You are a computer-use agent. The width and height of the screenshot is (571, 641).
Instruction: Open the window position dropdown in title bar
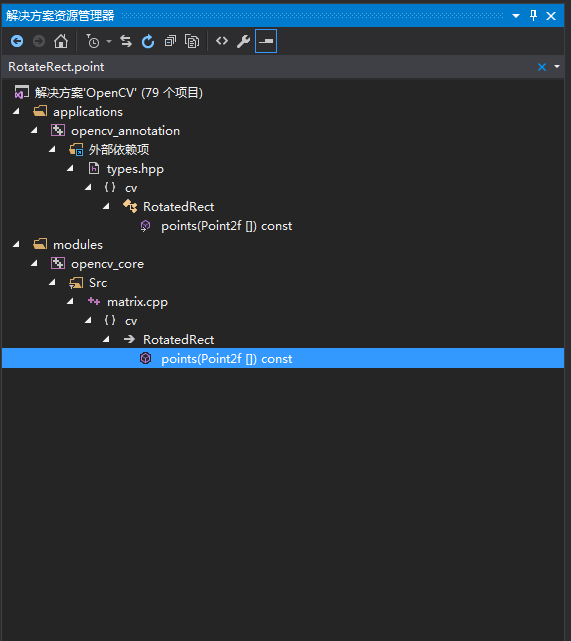pos(516,16)
